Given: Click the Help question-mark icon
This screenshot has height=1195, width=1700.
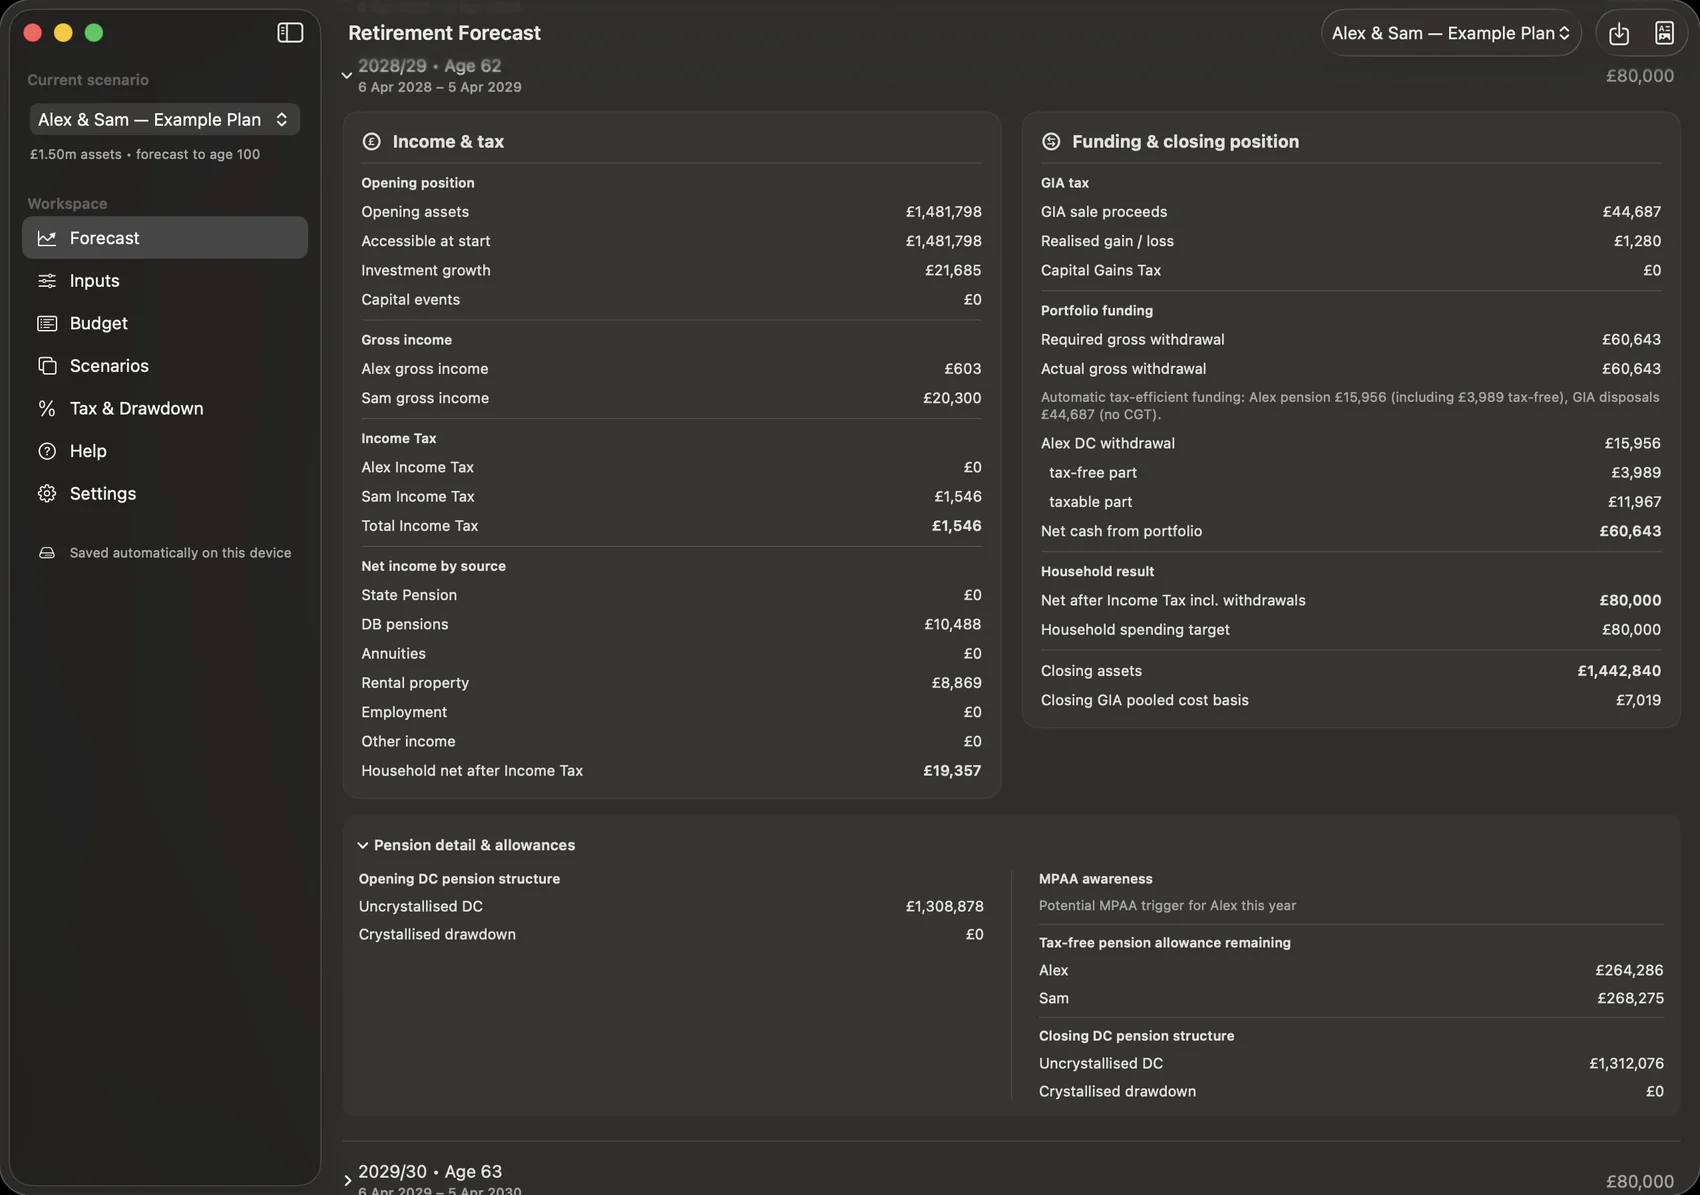Looking at the screenshot, I should pos(47,451).
